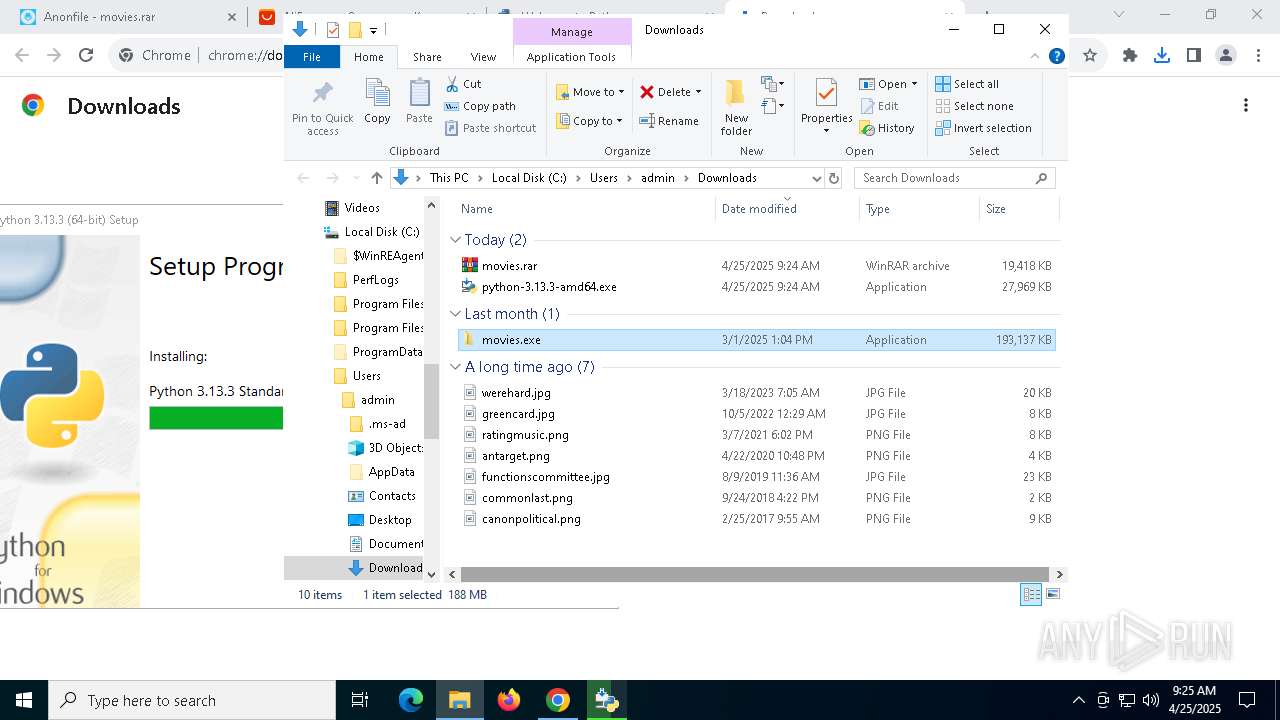Click the Cut scissors command
The width and height of the screenshot is (1280, 720).
[x=463, y=84]
